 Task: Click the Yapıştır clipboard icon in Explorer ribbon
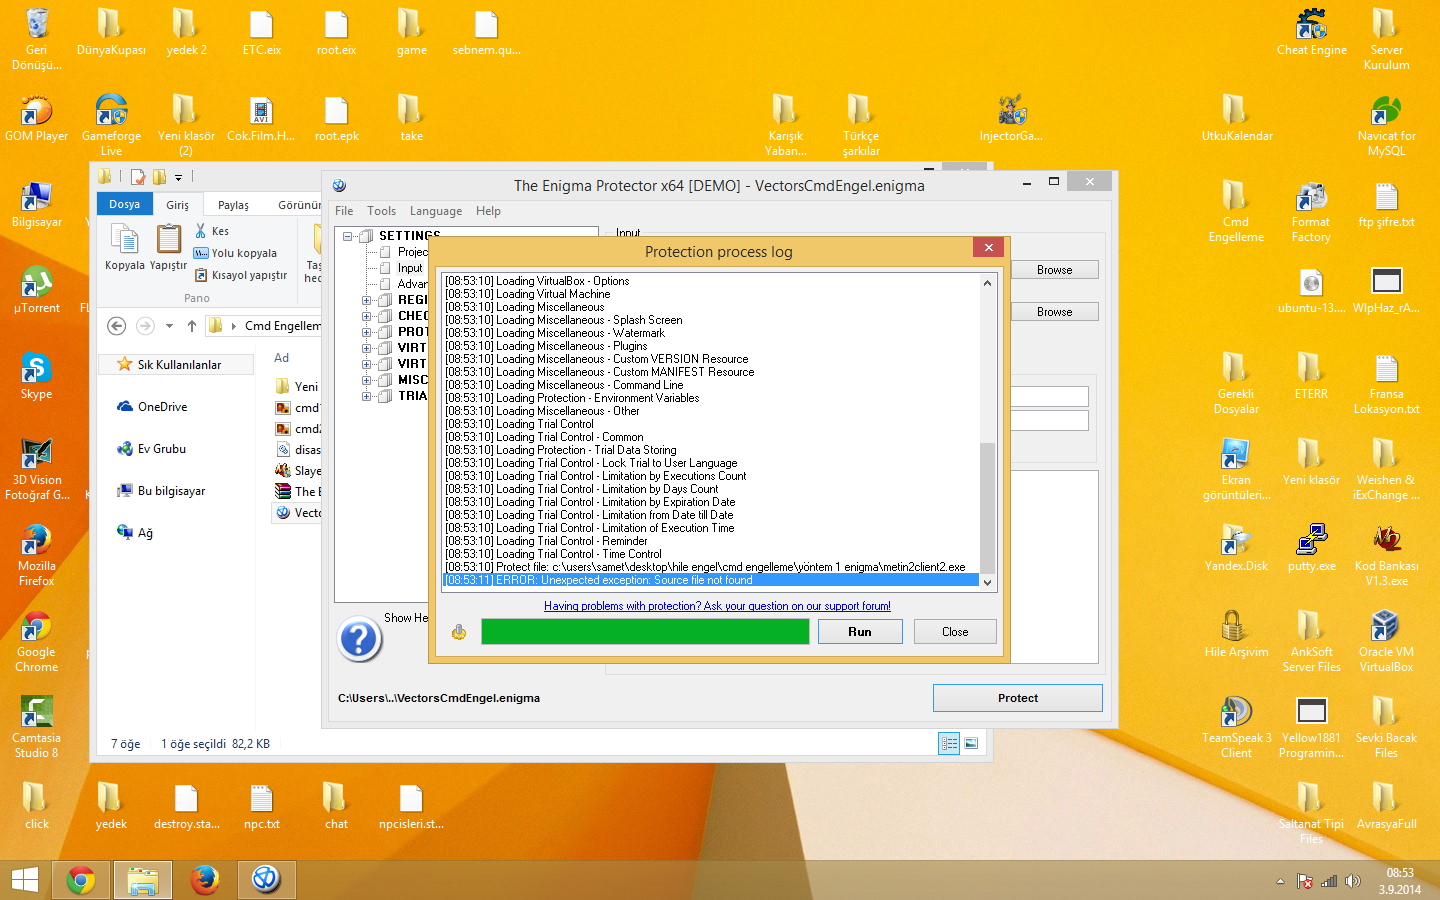[169, 241]
